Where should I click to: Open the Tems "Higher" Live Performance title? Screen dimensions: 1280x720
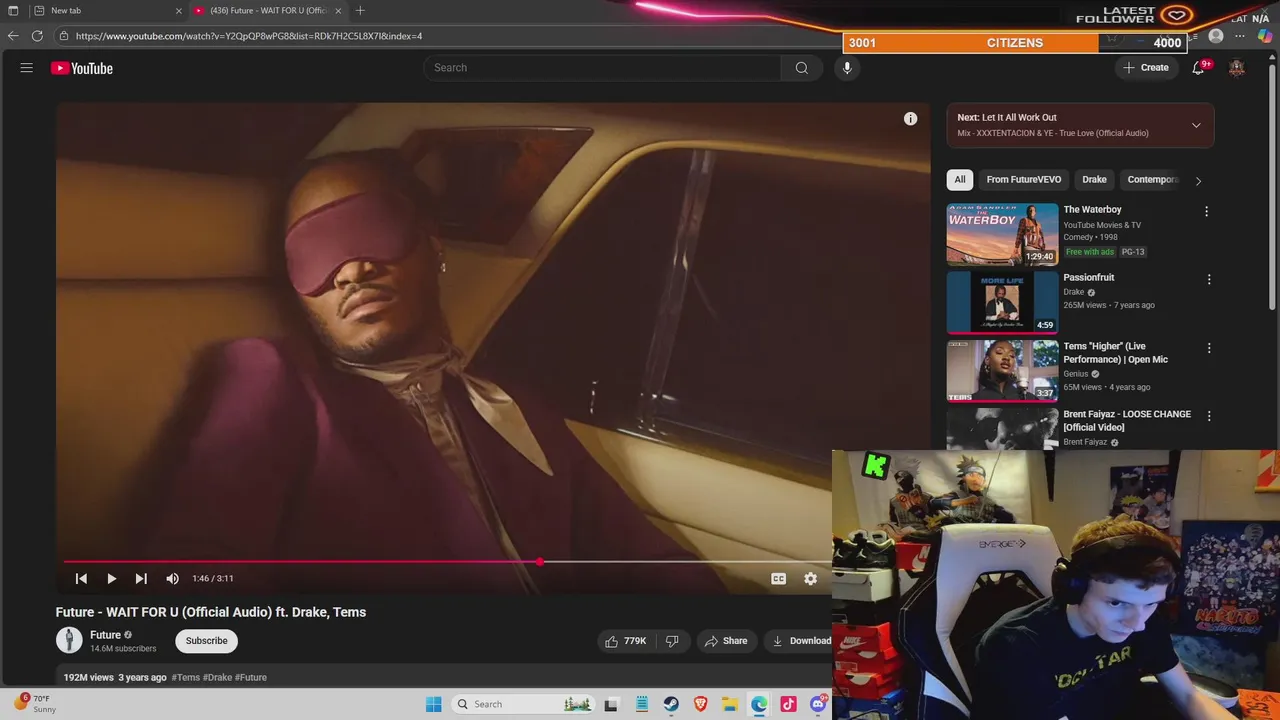(1115, 353)
